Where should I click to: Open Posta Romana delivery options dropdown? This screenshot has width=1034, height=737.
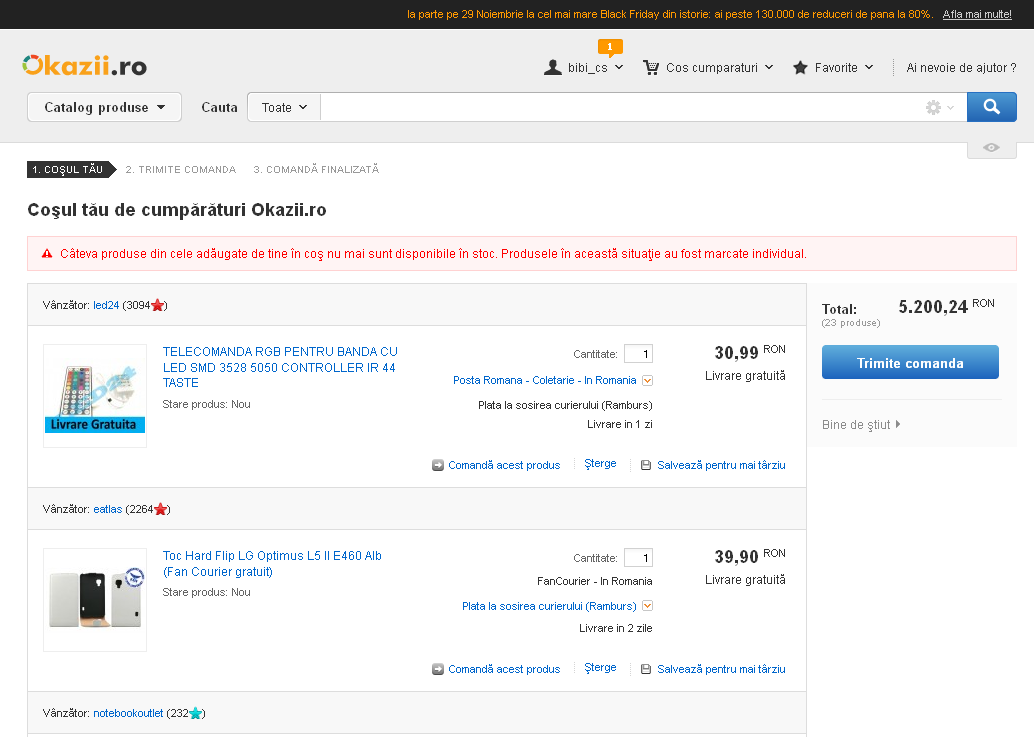648,380
